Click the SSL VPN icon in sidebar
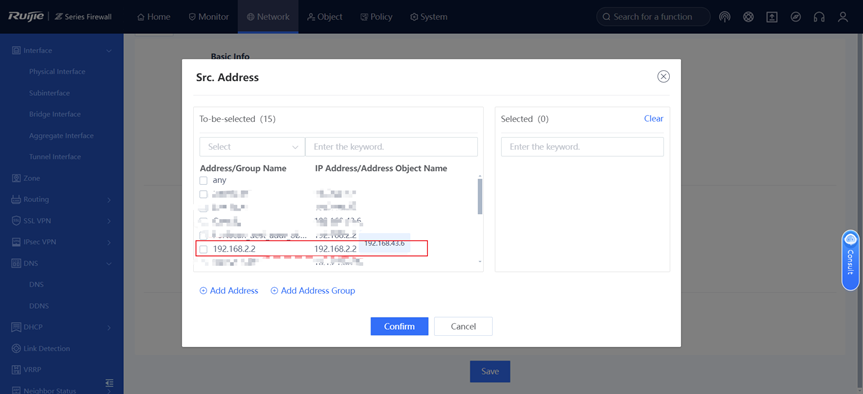 pos(16,221)
